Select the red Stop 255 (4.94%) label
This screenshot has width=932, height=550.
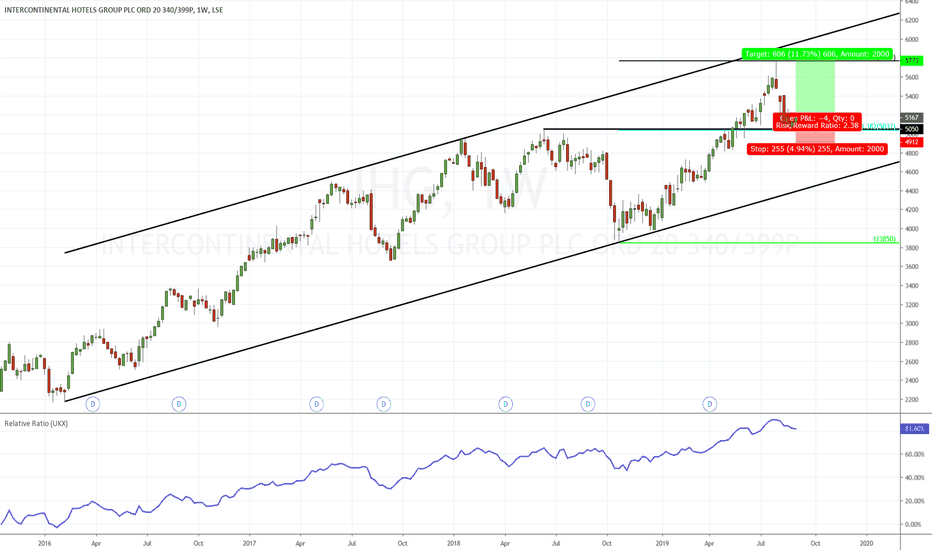pyautogui.click(x=817, y=149)
